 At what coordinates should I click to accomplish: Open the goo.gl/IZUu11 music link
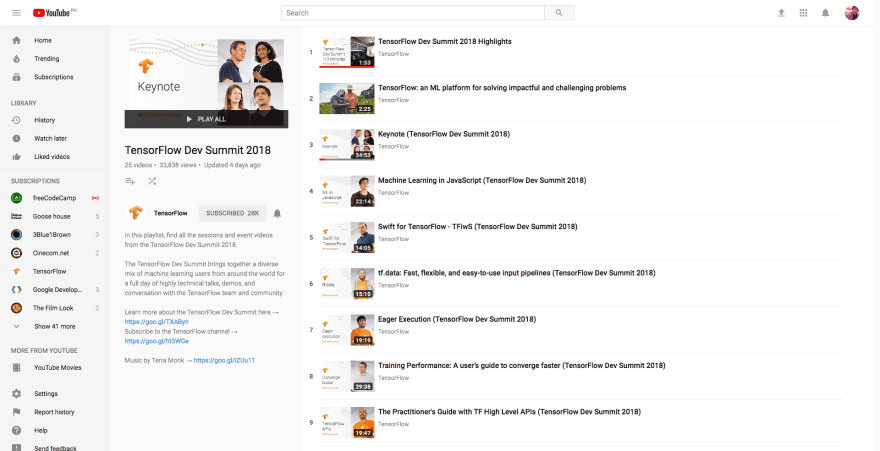(x=224, y=361)
